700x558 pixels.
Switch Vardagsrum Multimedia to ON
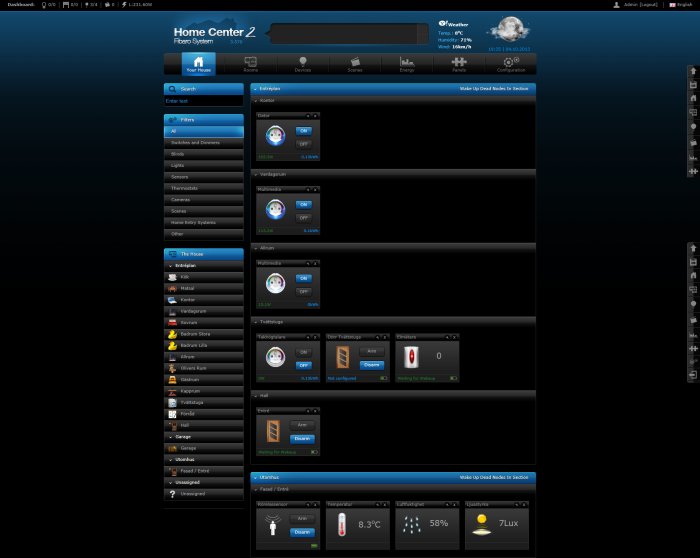(x=304, y=204)
